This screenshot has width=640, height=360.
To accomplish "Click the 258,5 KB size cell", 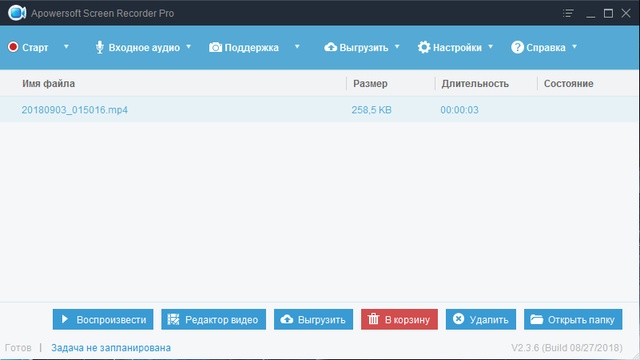I will click(371, 110).
